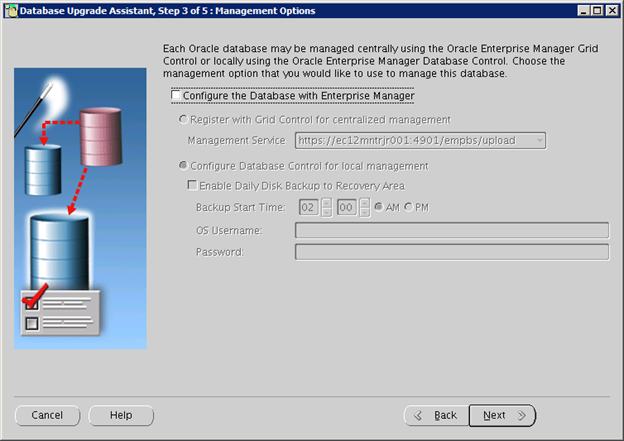Minimize the Database Upgrade Assistant window
Image resolution: width=624 pixels, height=441 pixels.
click(583, 10)
